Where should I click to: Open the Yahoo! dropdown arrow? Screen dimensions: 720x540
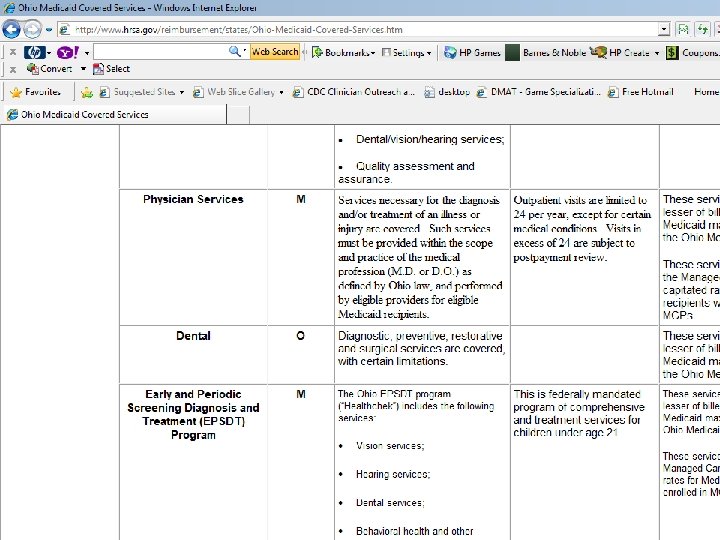[86, 53]
